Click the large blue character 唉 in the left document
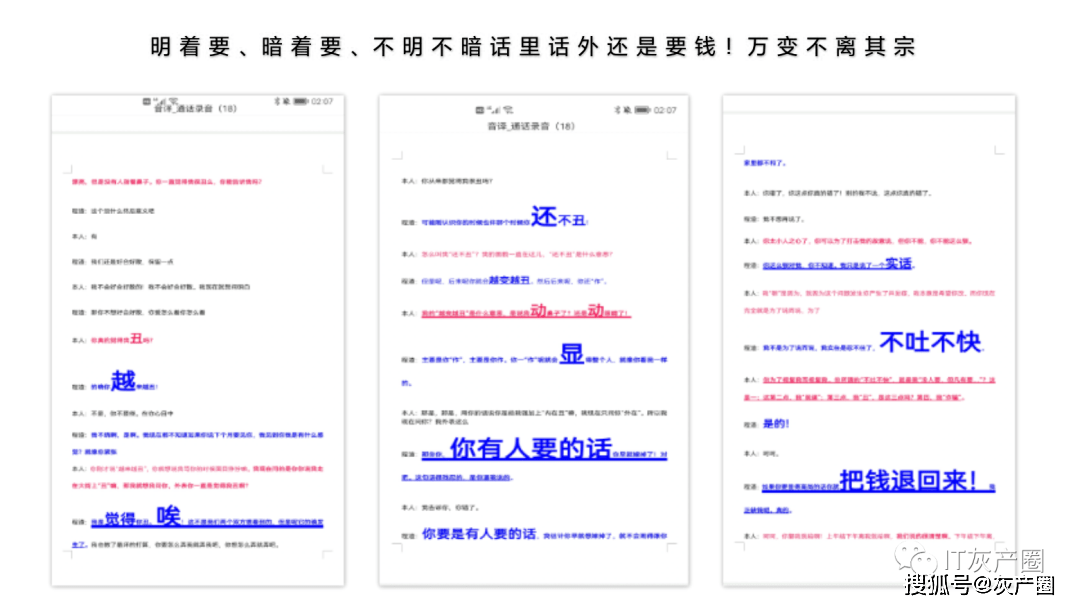Image resolution: width=1080 pixels, height=608 pixels. pyautogui.click(x=168, y=516)
